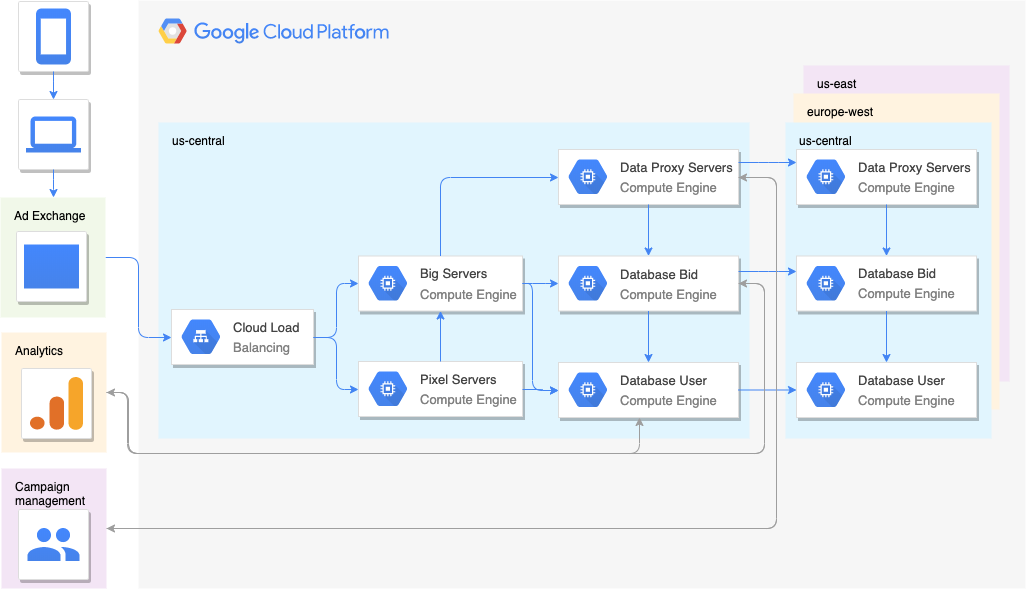The width and height of the screenshot is (1026, 589).
Task: Click middle-region 'Database Bid' text
Action: 659,274
